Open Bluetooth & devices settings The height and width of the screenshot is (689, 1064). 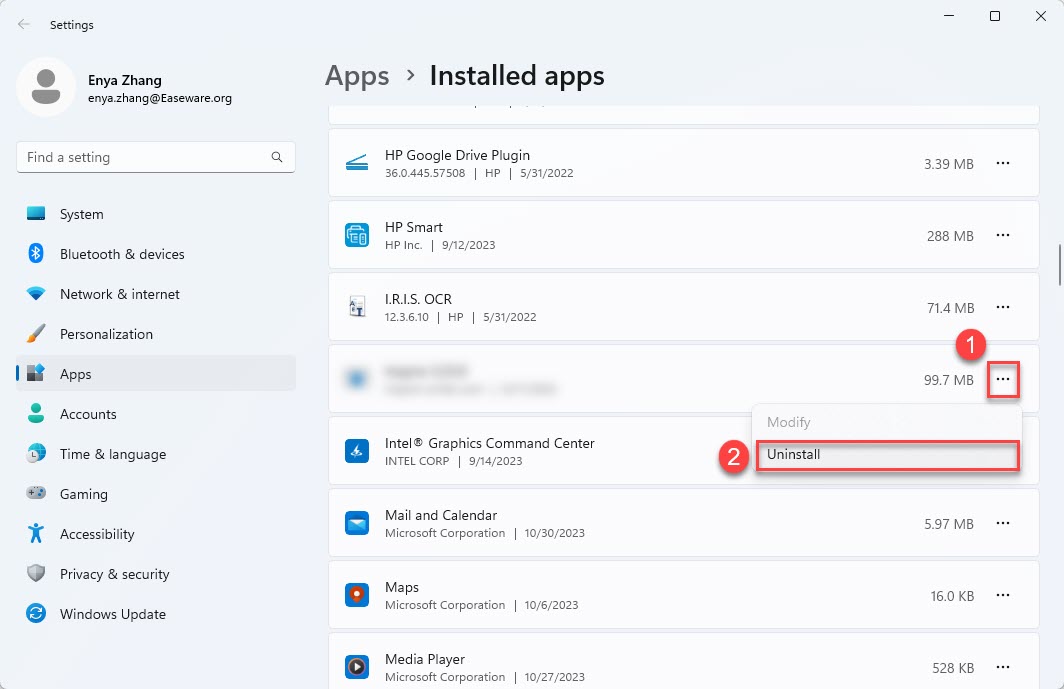click(155, 254)
